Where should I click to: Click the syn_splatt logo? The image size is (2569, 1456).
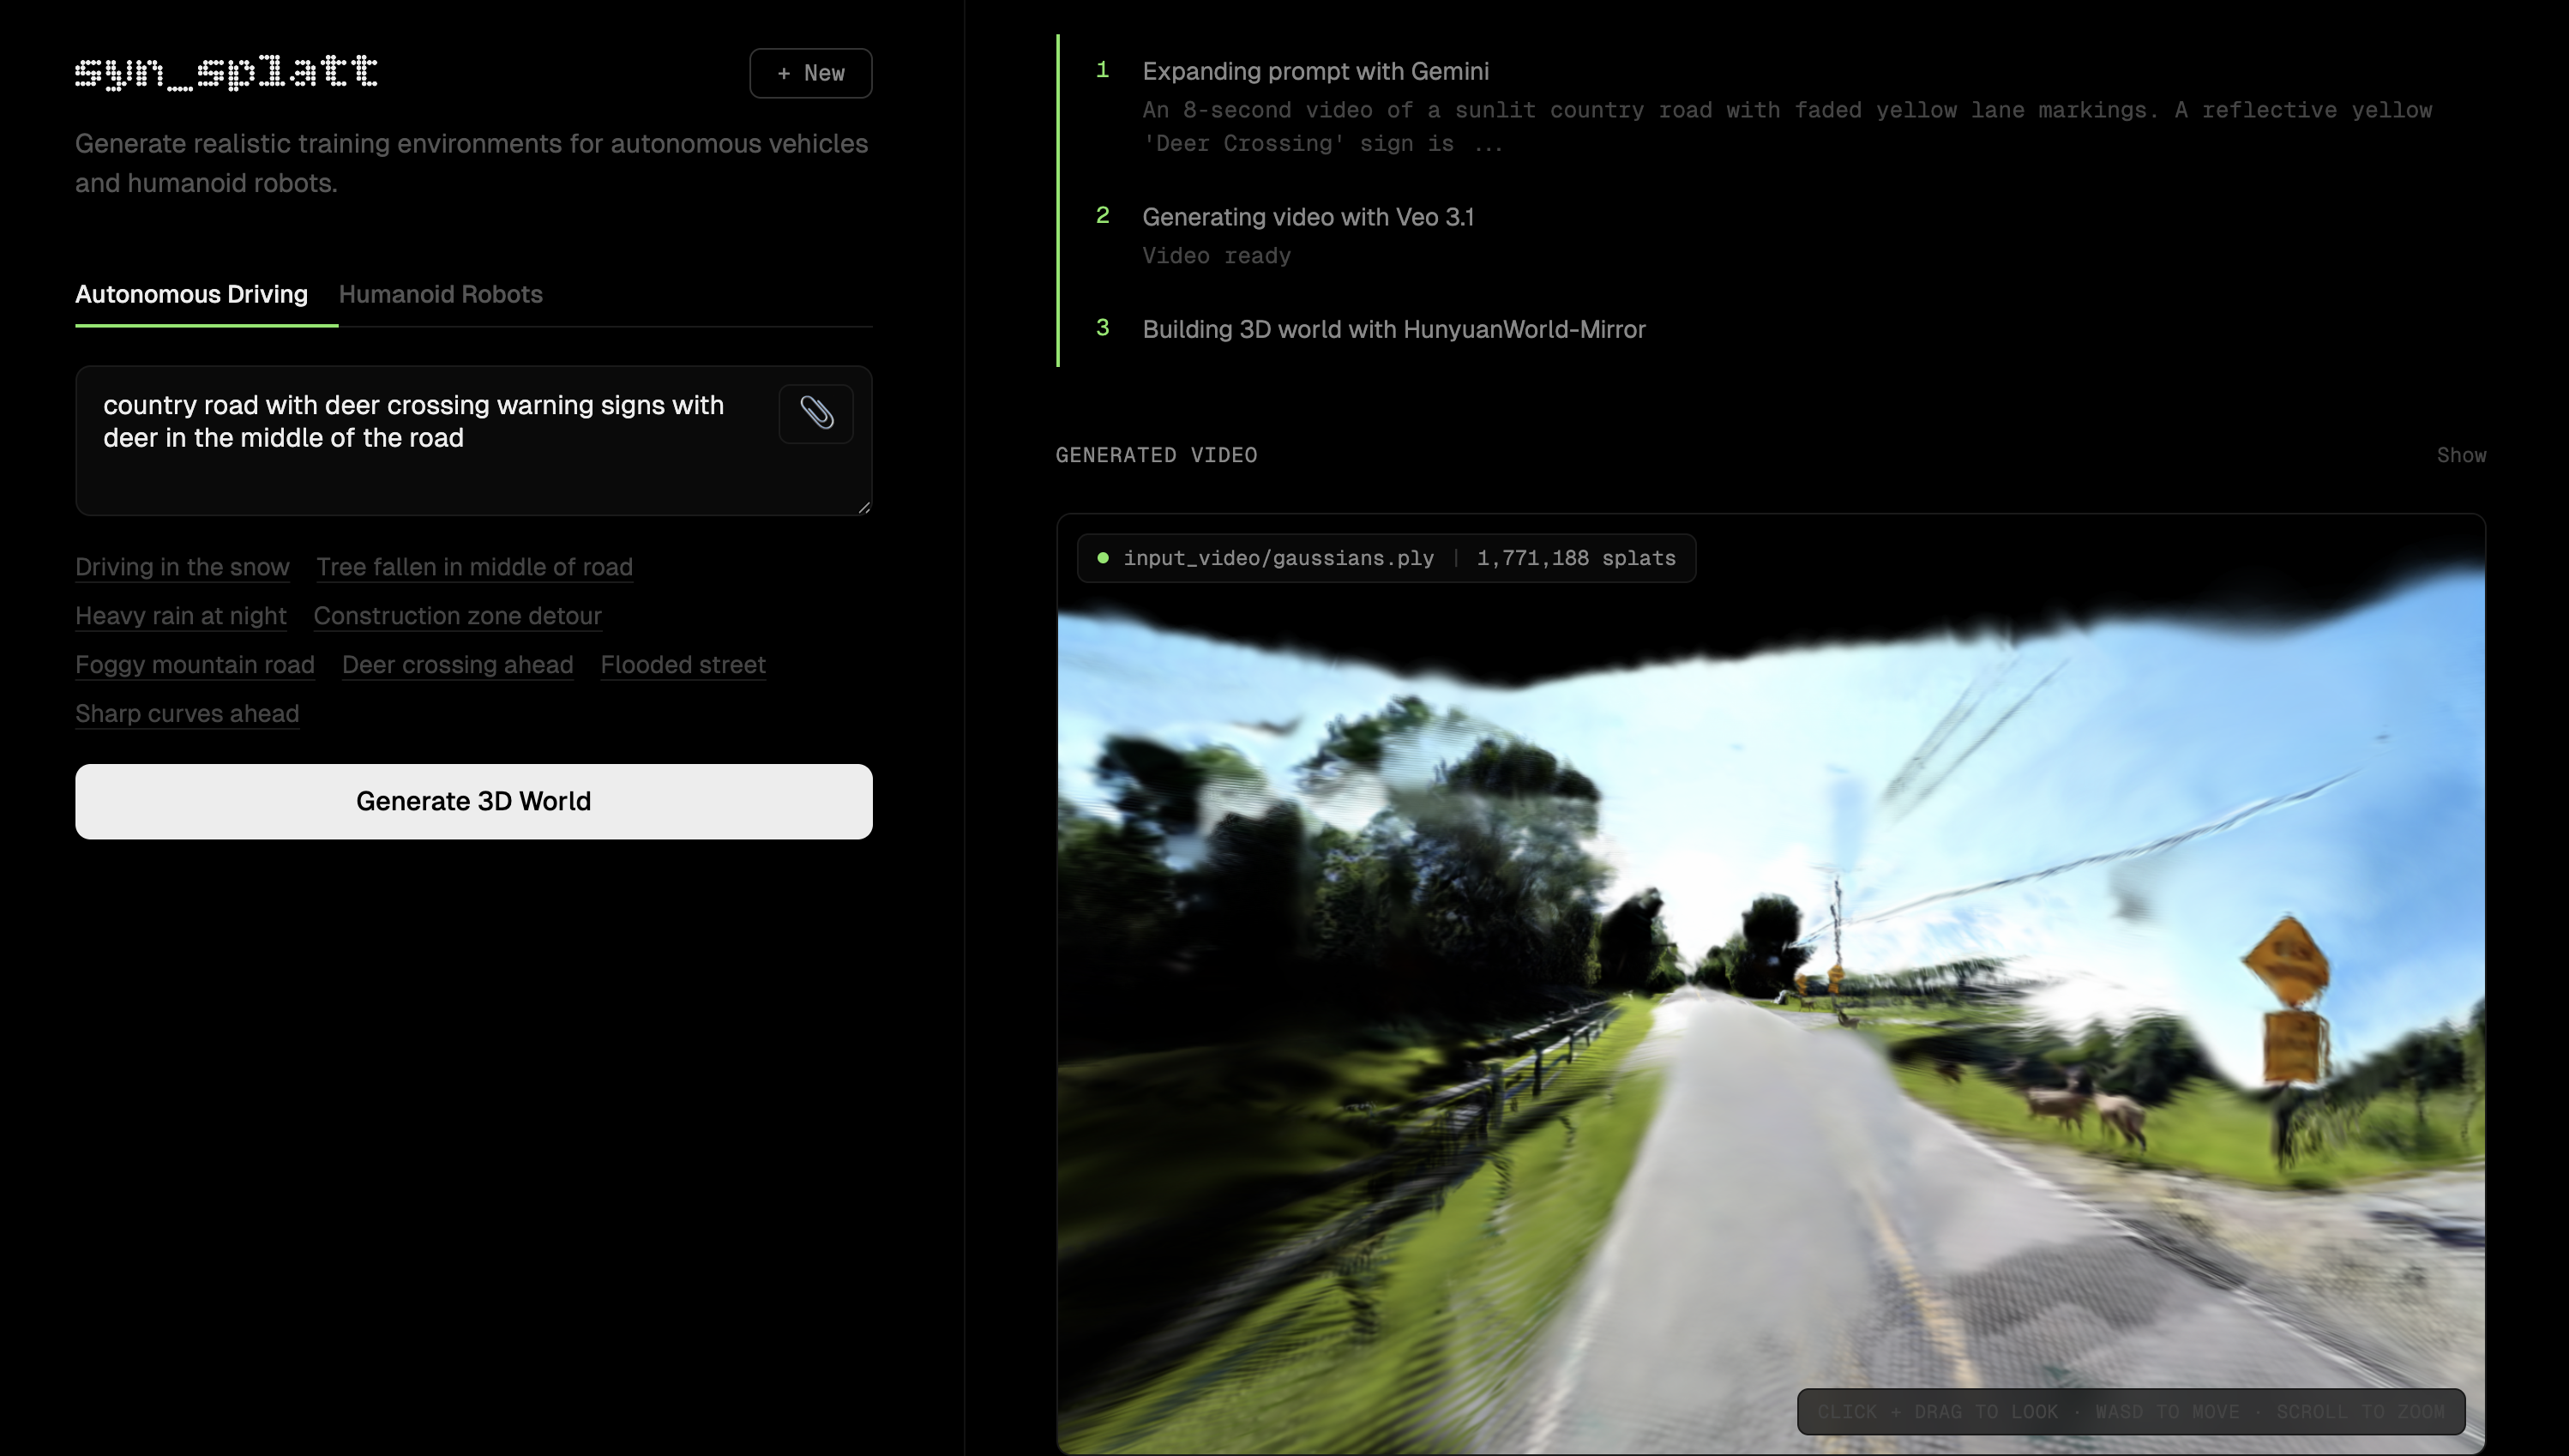coord(226,72)
